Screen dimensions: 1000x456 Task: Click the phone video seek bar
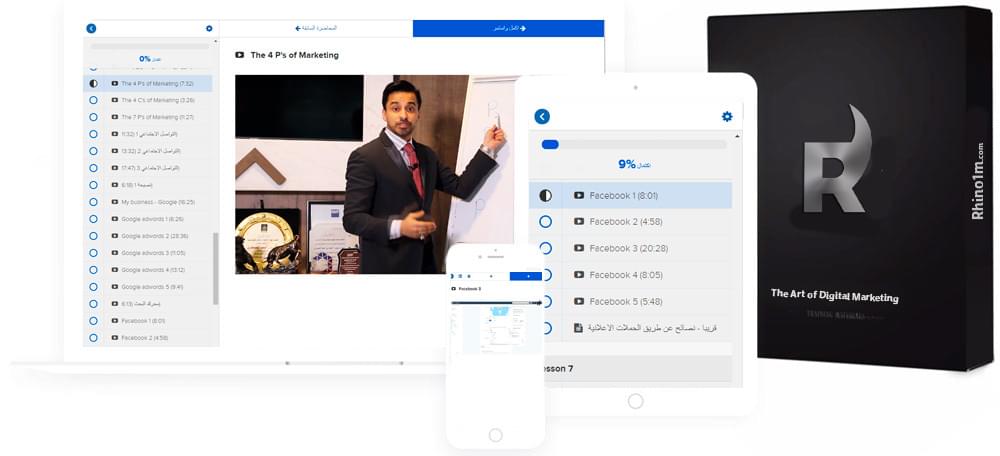[x=496, y=302]
